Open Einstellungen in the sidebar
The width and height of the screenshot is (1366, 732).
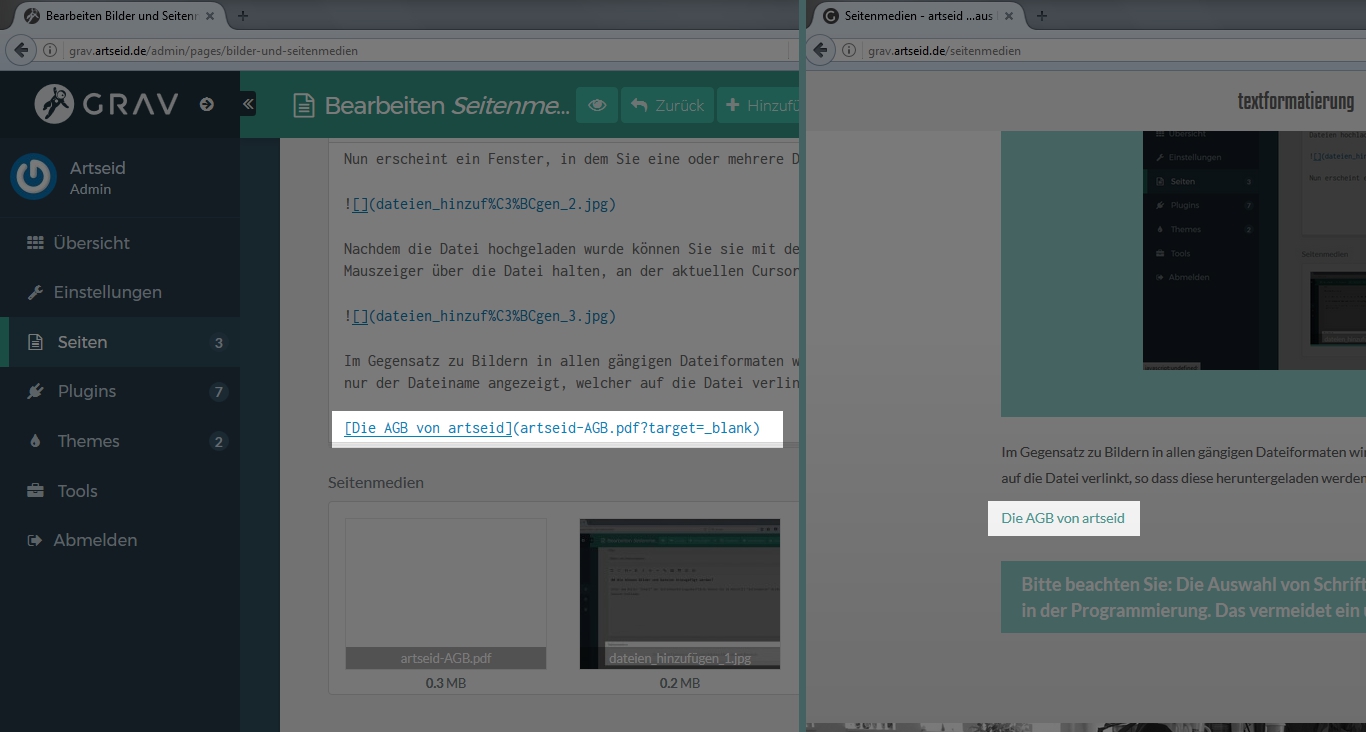tap(107, 292)
